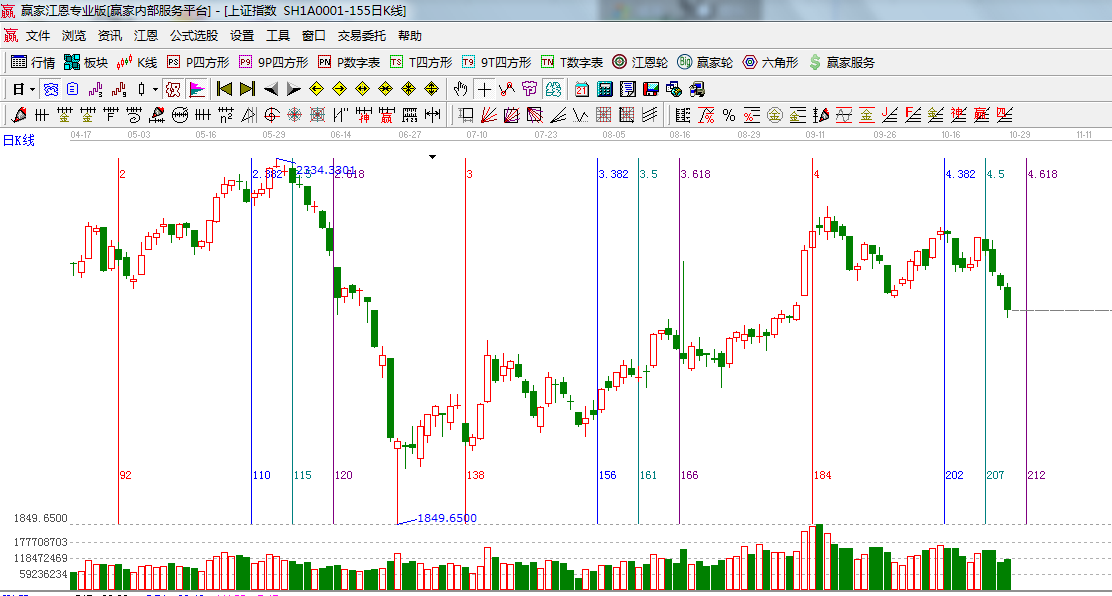Click the percent sign drawing tool
This screenshot has height=596, width=1112.
[x=729, y=115]
